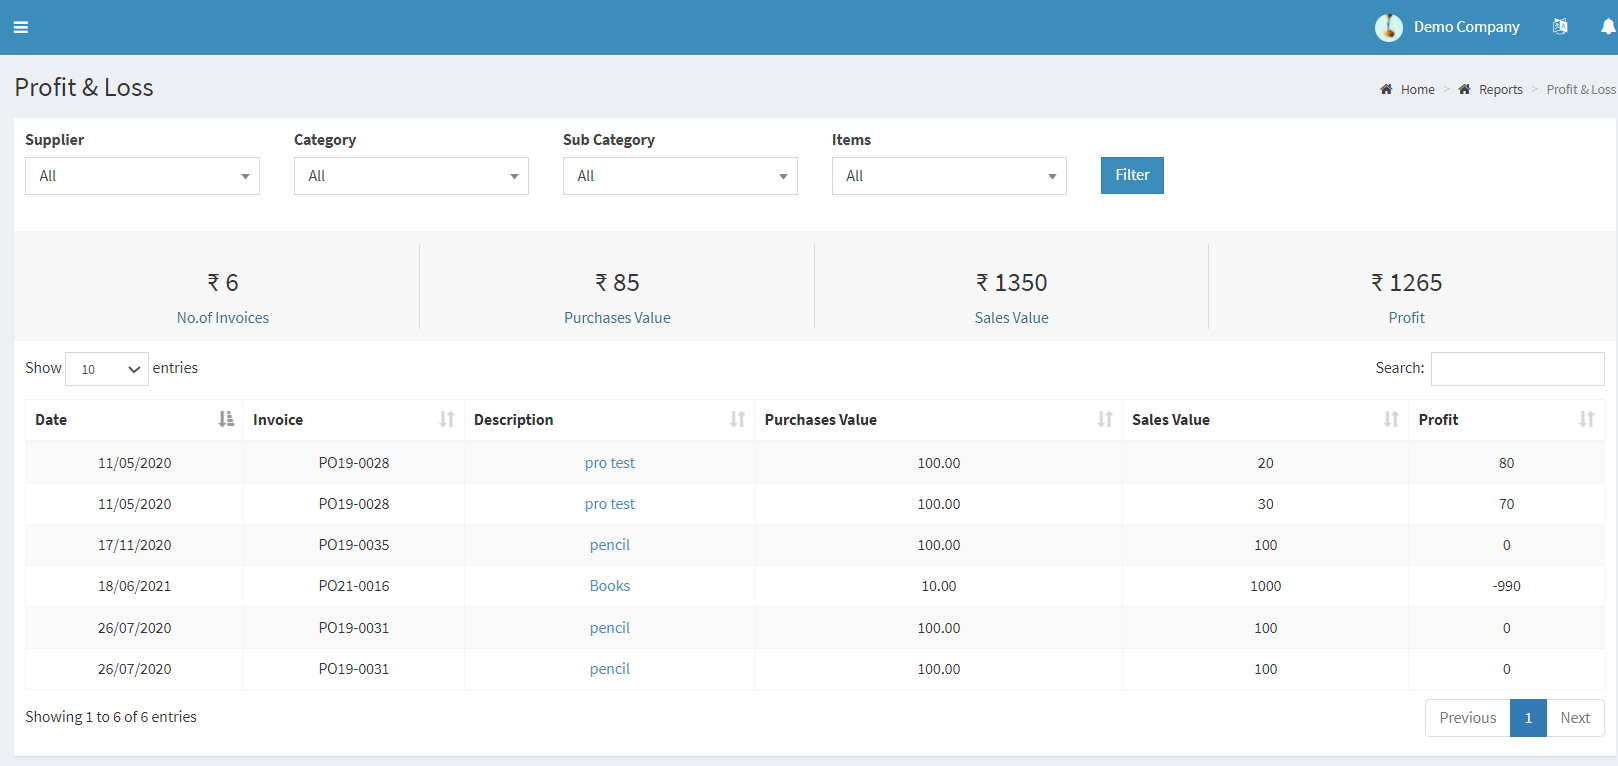This screenshot has width=1618, height=766.
Task: Open the Items dropdown
Action: pyautogui.click(x=949, y=176)
